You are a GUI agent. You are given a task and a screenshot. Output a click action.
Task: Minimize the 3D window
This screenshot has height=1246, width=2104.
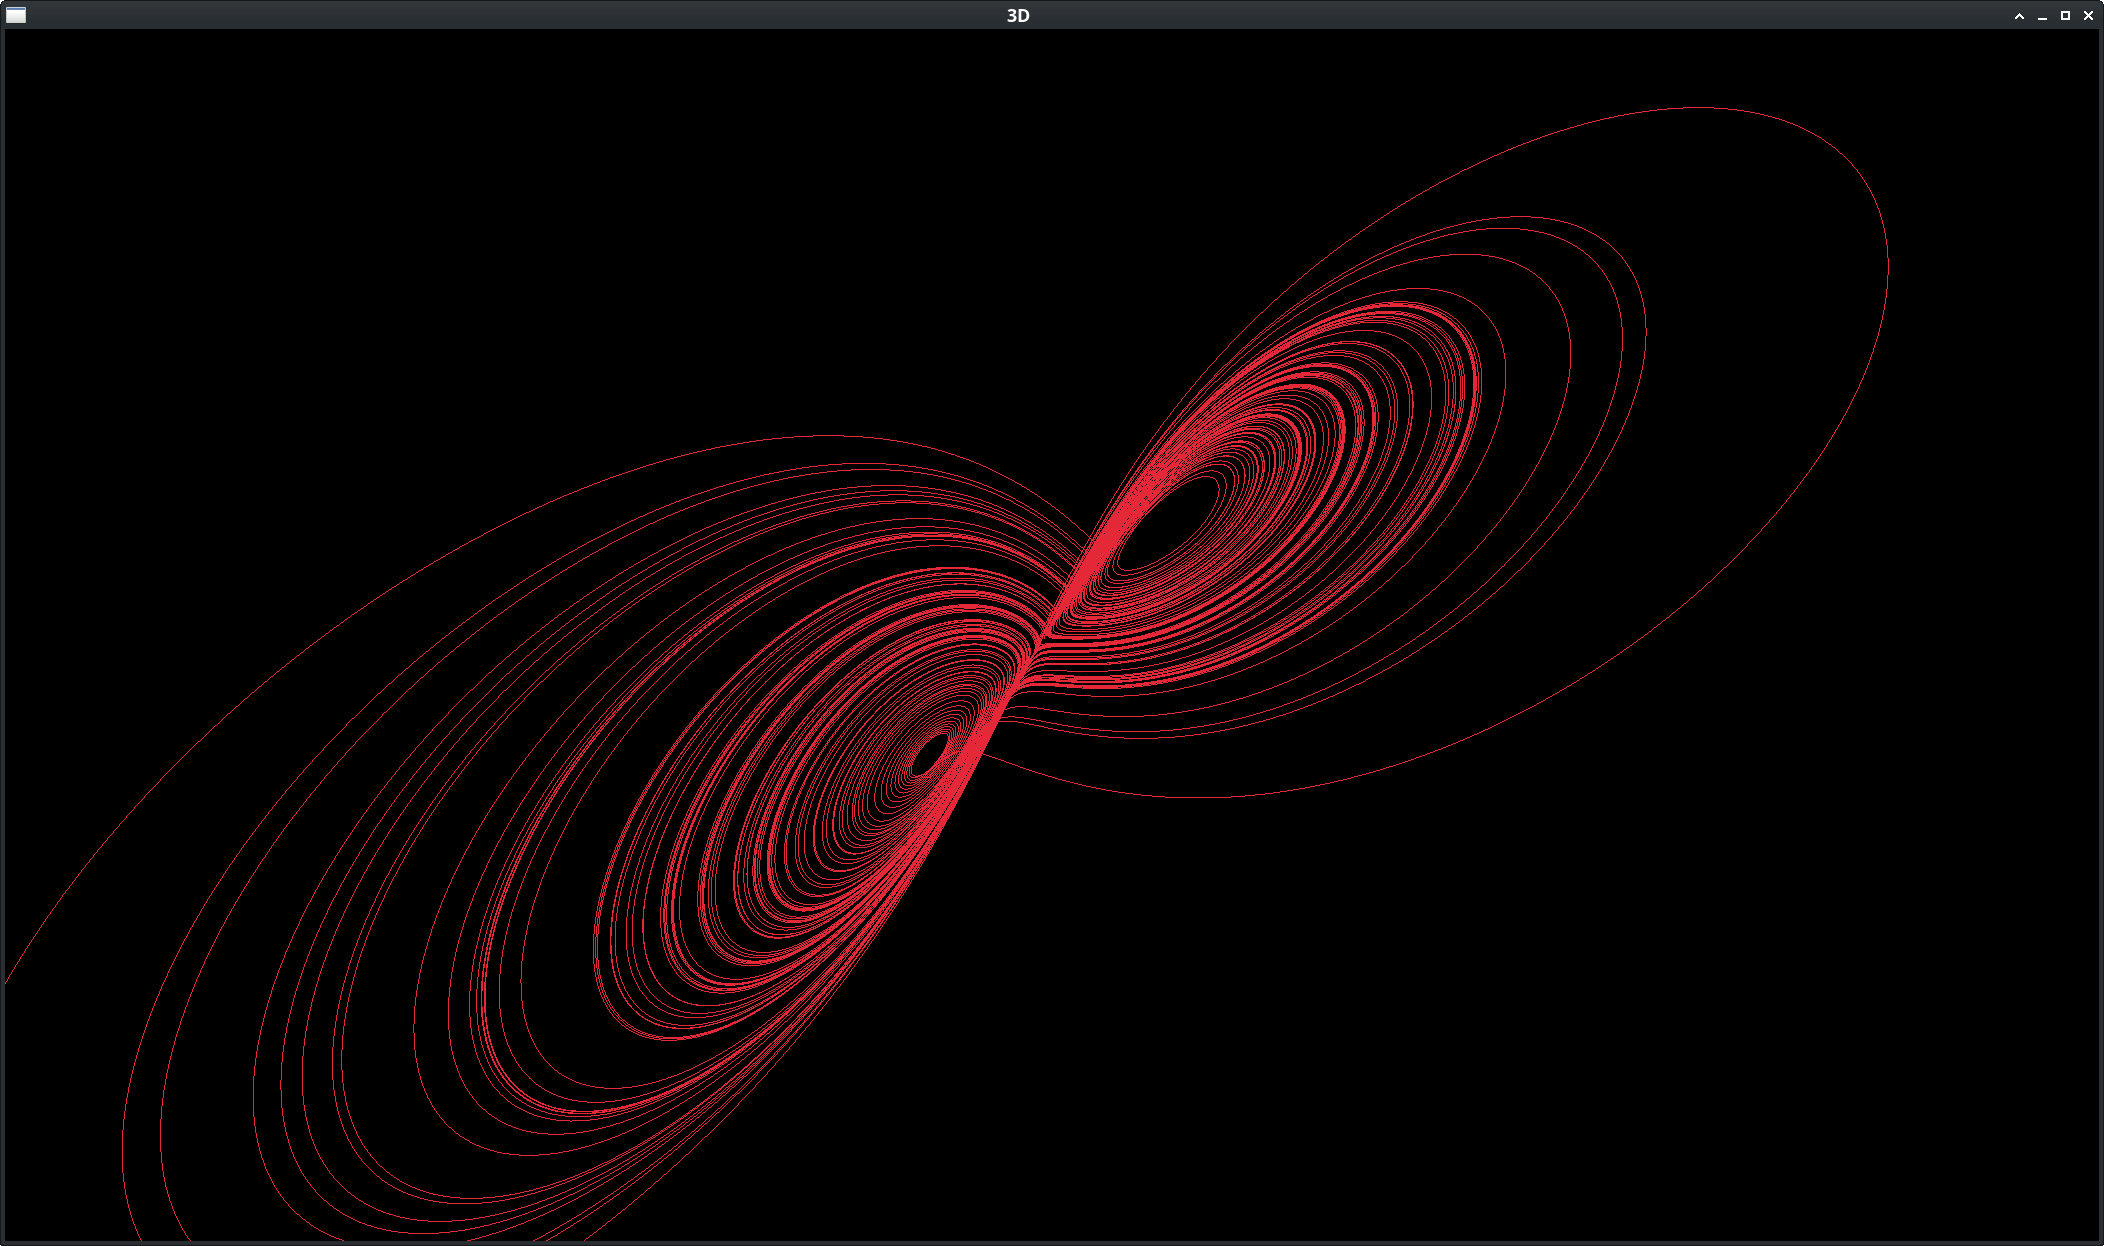[2042, 16]
